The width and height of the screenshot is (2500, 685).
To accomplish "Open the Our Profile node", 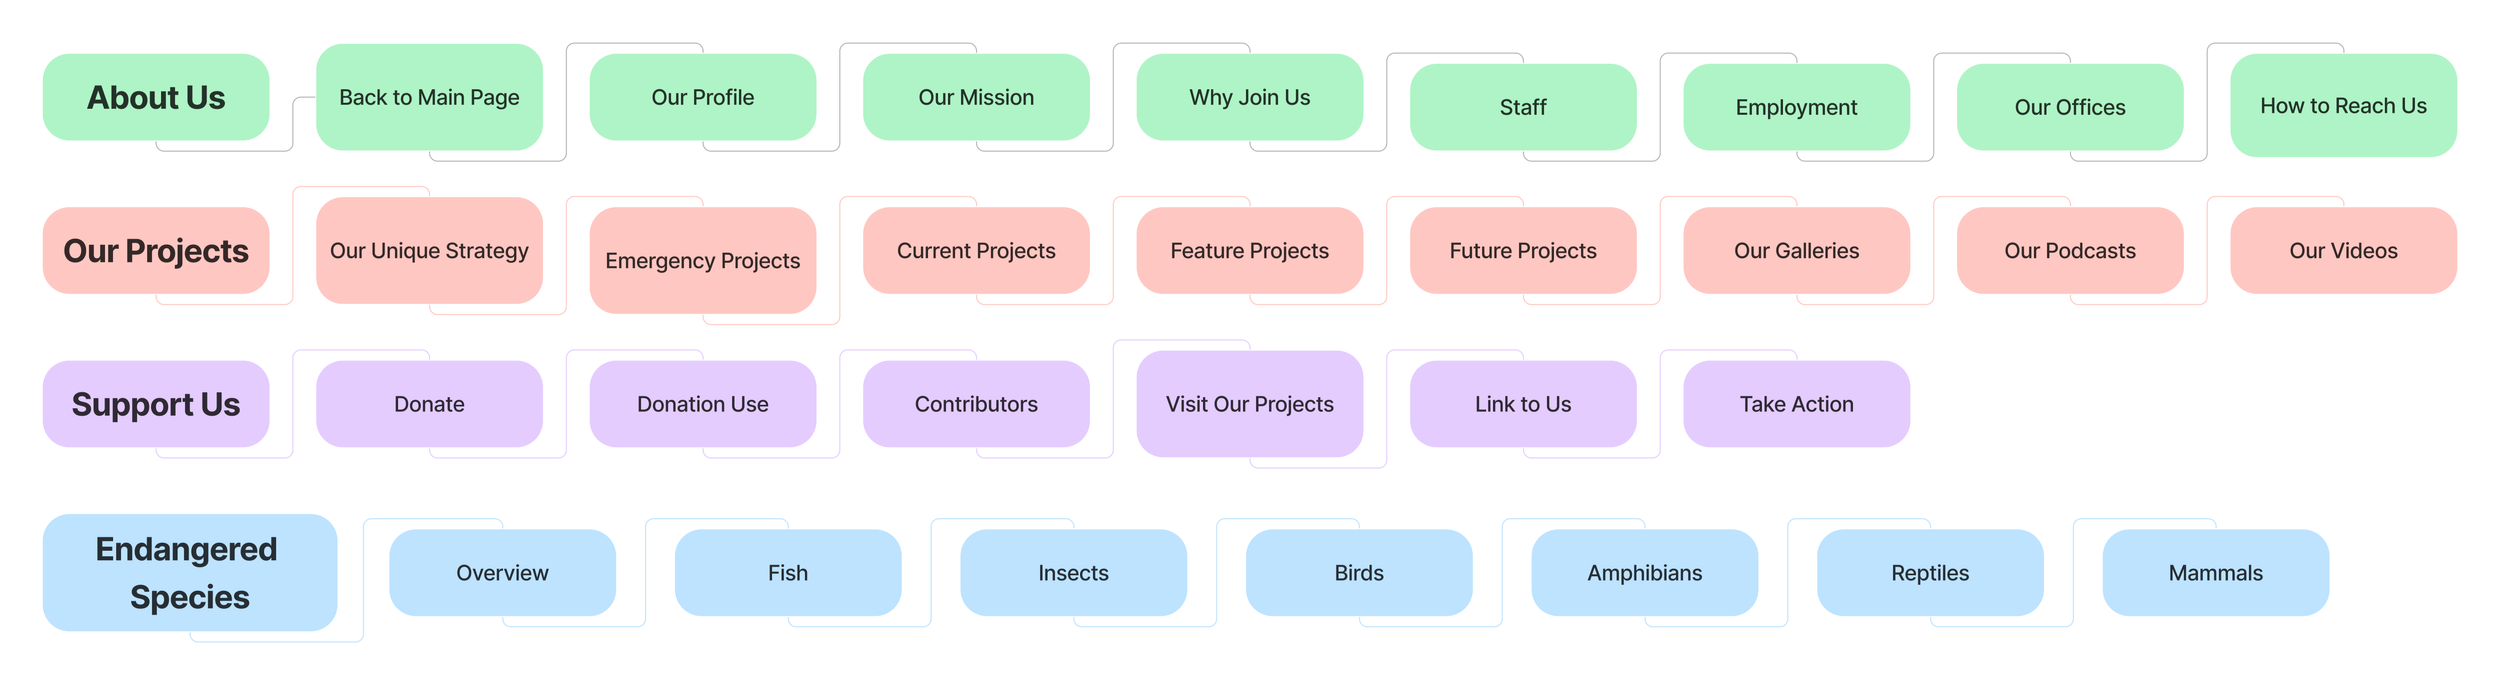I will [x=703, y=97].
